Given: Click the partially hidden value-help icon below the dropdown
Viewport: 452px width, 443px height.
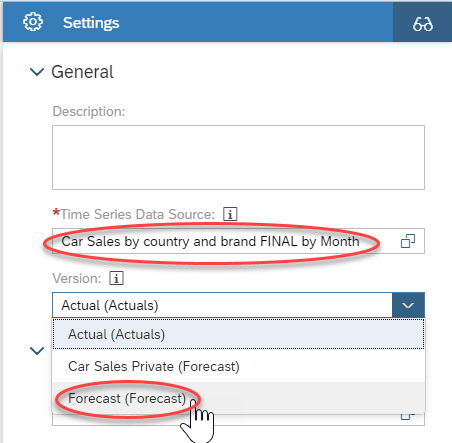Looking at the screenshot, I should [408, 416].
